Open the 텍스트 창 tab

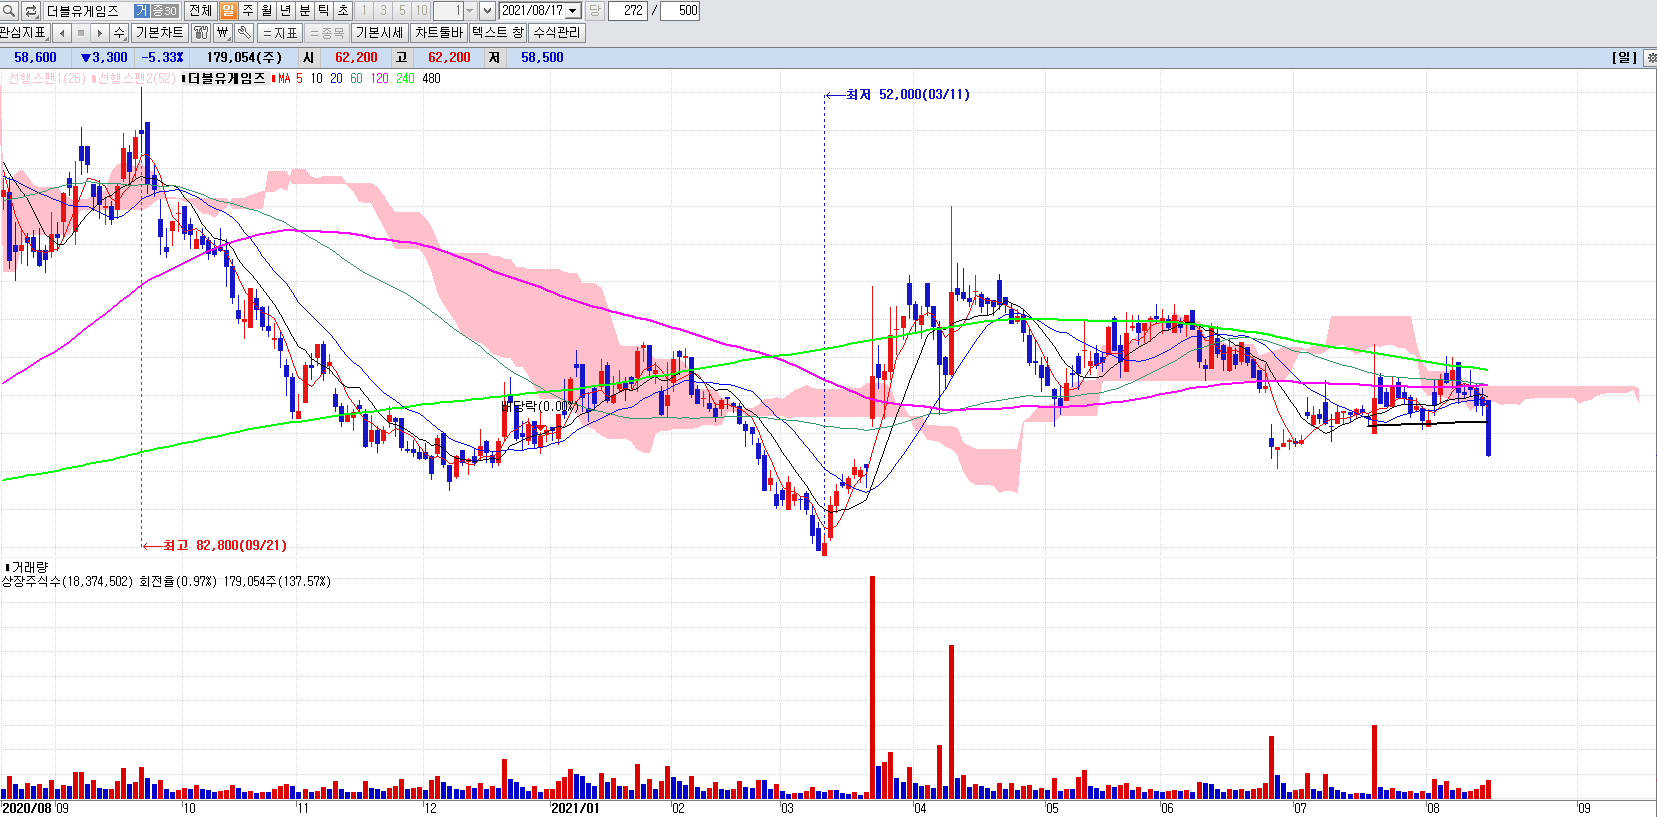(x=497, y=33)
